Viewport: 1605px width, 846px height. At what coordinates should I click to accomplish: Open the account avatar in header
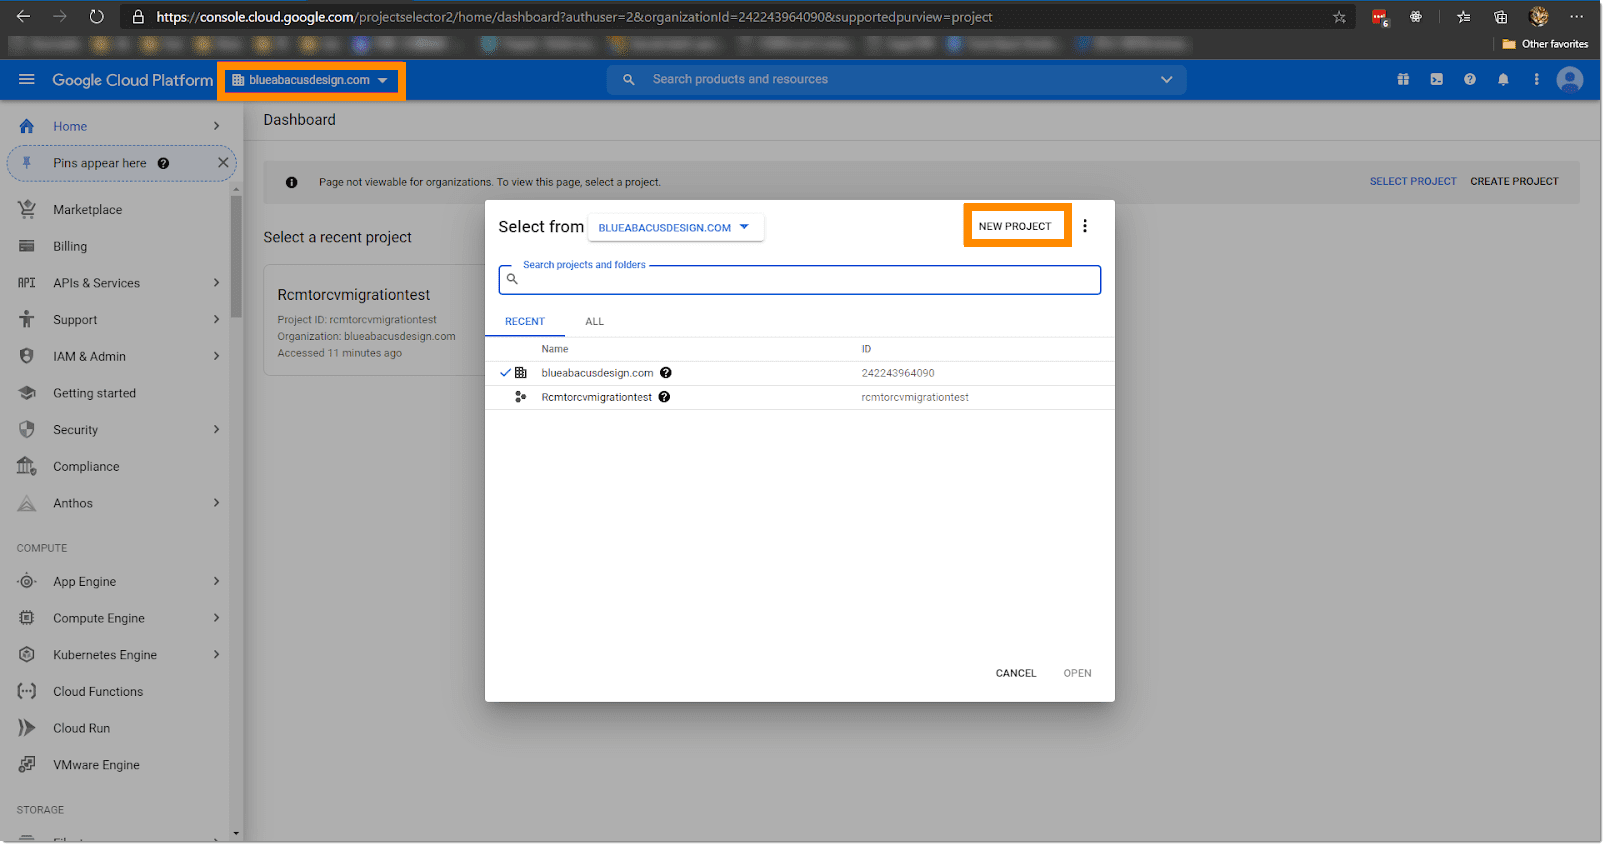pyautogui.click(x=1569, y=80)
